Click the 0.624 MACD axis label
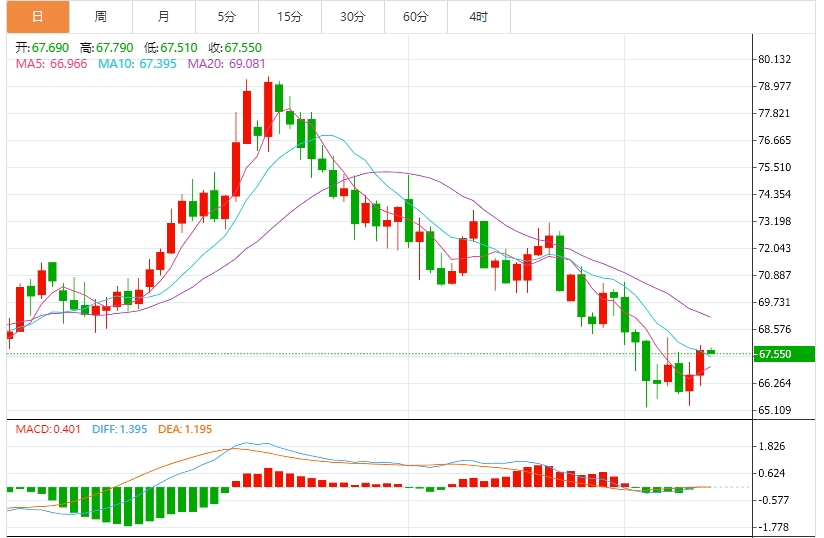The width and height of the screenshot is (824, 538). point(772,473)
